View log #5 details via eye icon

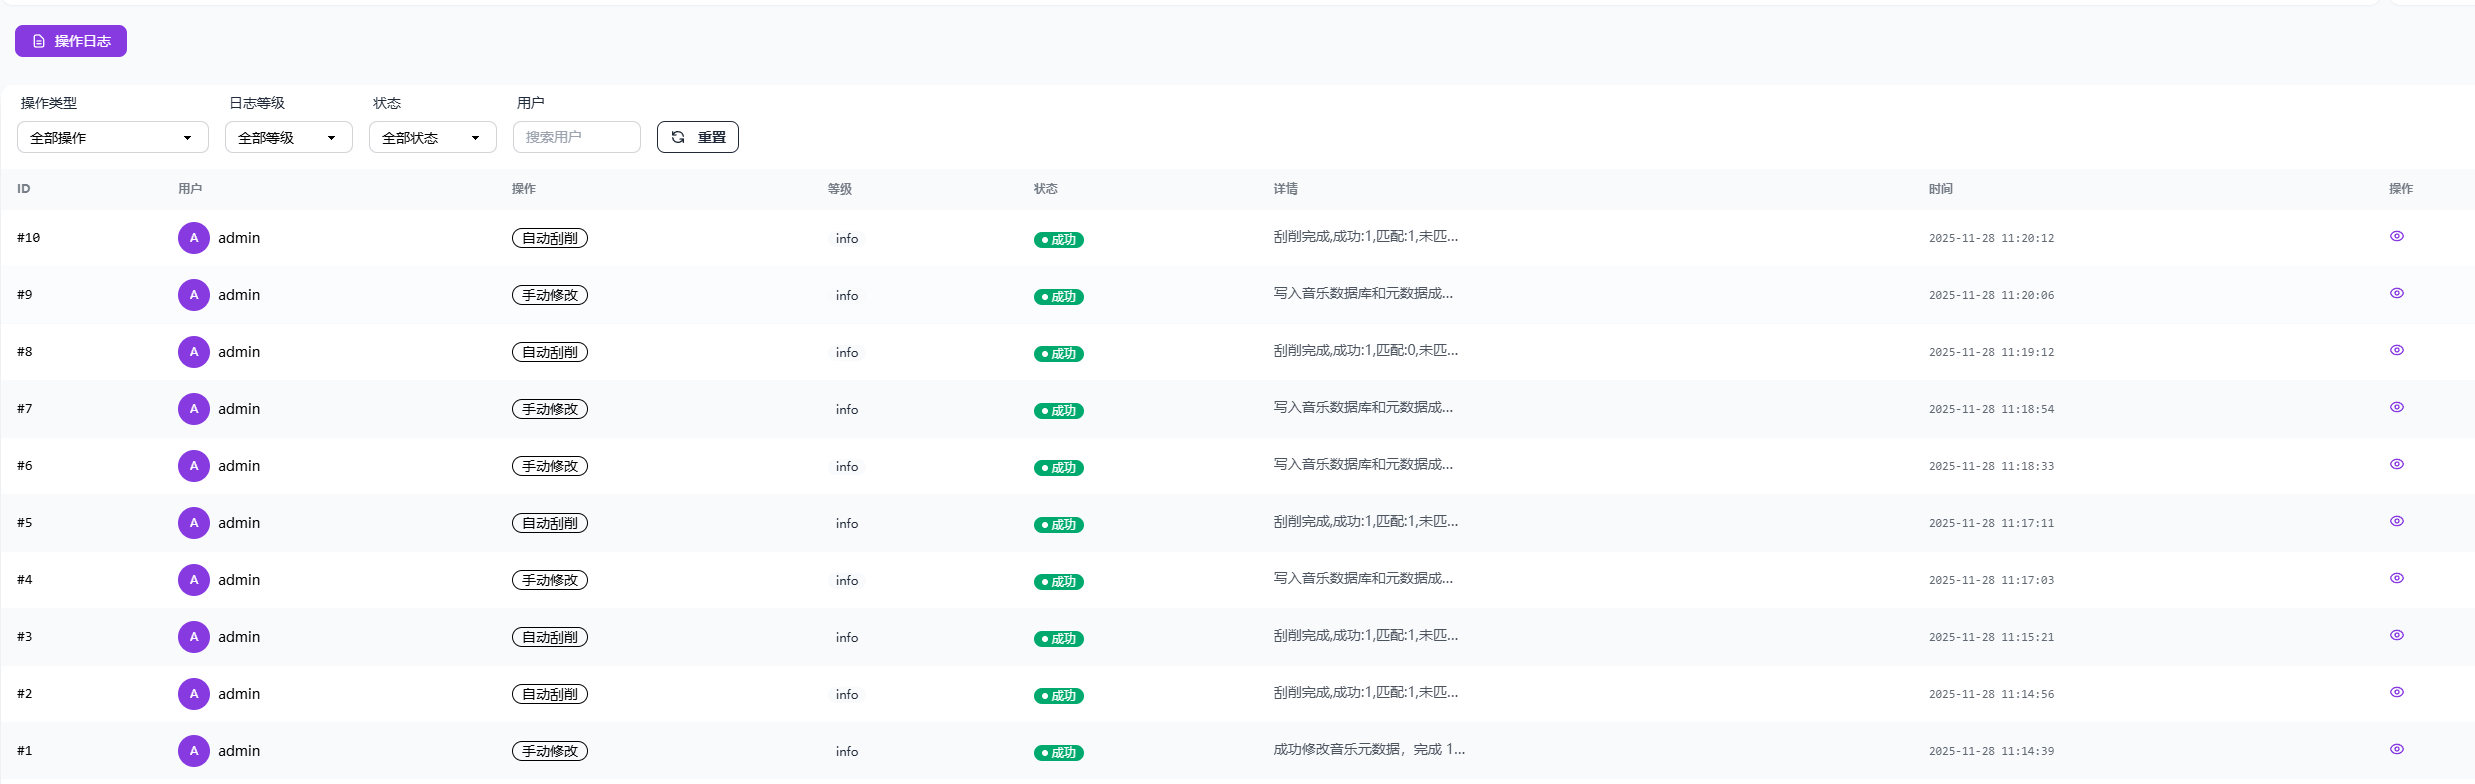(x=2396, y=522)
